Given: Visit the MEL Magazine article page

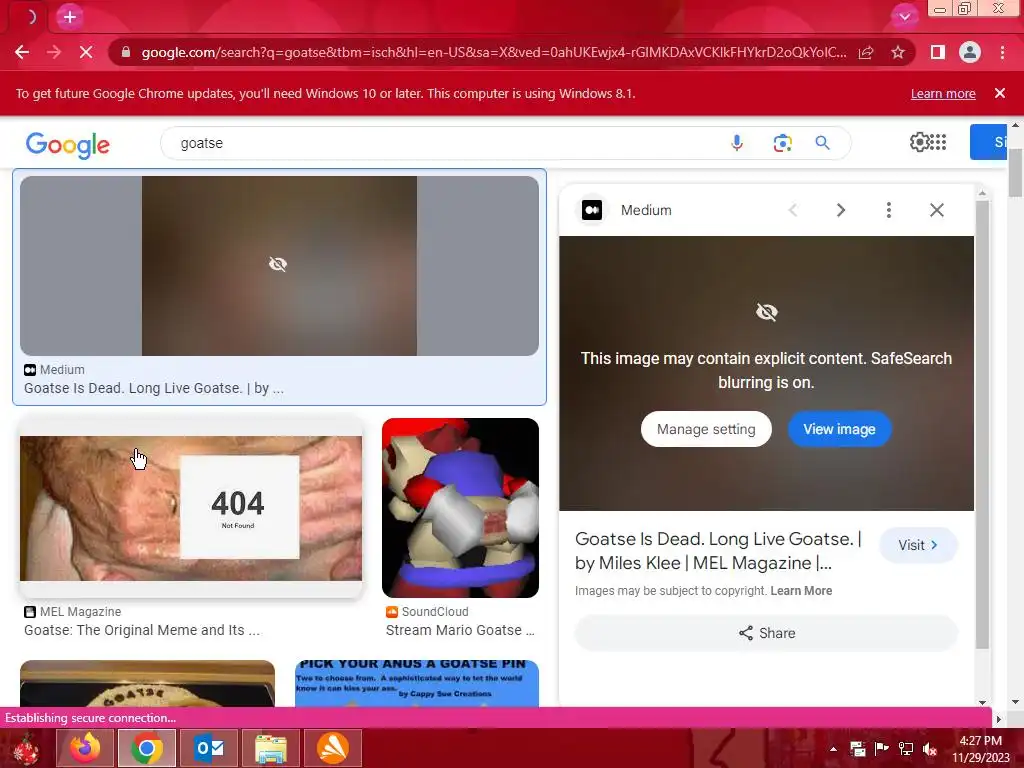Looking at the screenshot, I should click(918, 545).
